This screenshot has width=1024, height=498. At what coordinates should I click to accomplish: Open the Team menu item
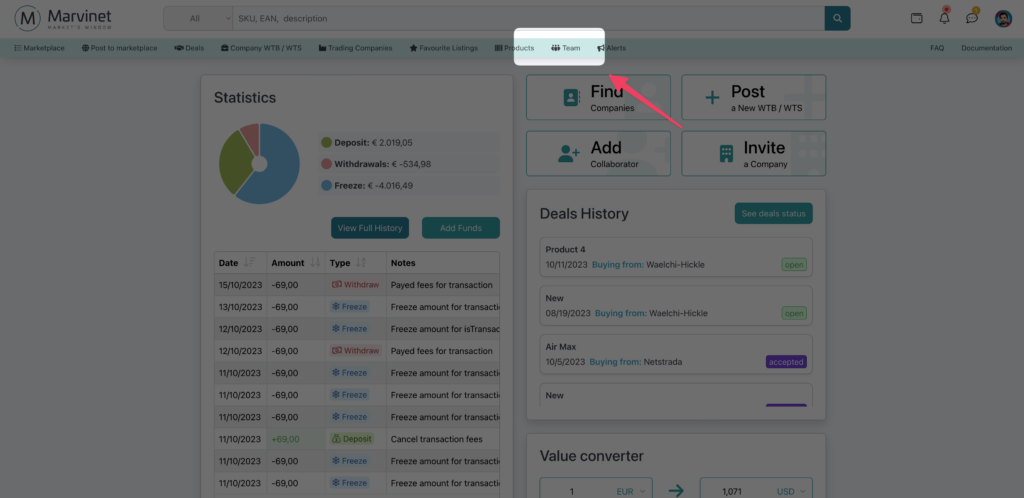pyautogui.click(x=566, y=48)
